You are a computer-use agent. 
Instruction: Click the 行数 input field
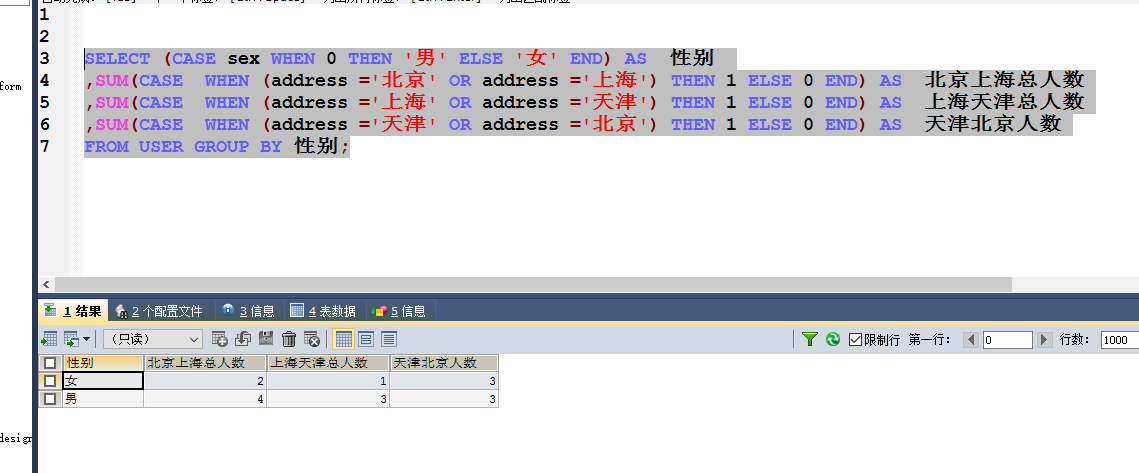(1120, 339)
